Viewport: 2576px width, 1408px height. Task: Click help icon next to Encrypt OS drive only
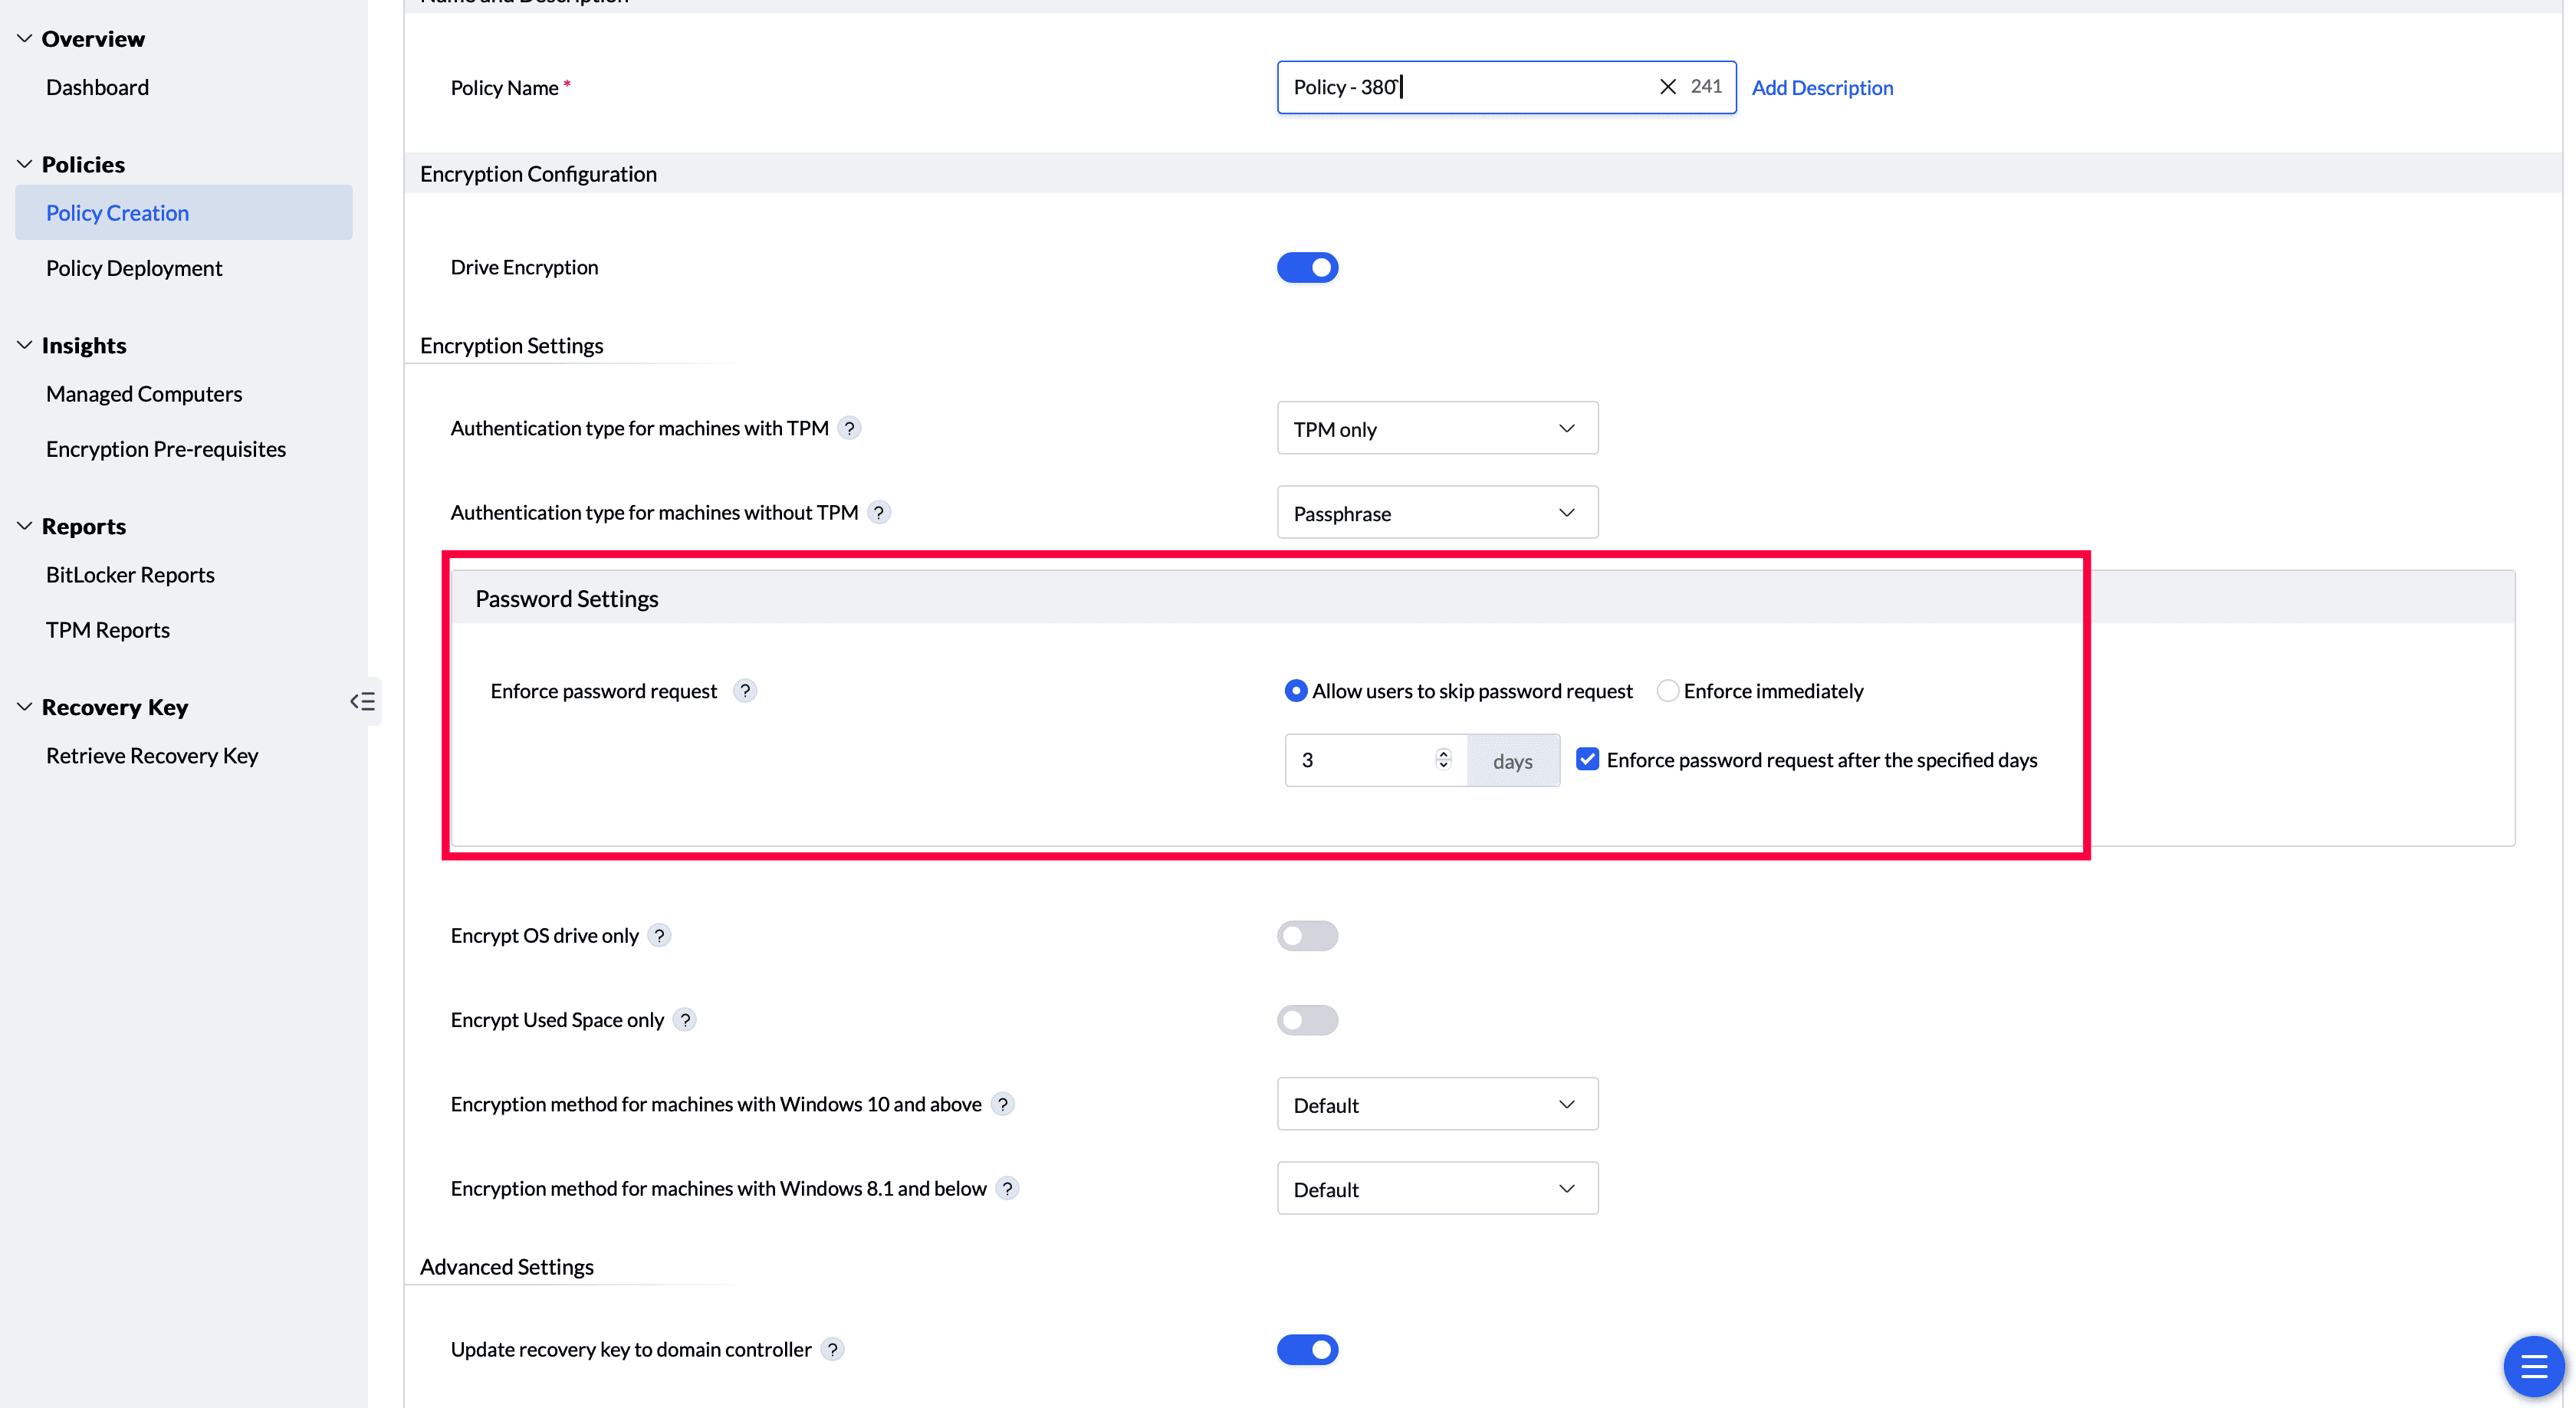tap(659, 935)
